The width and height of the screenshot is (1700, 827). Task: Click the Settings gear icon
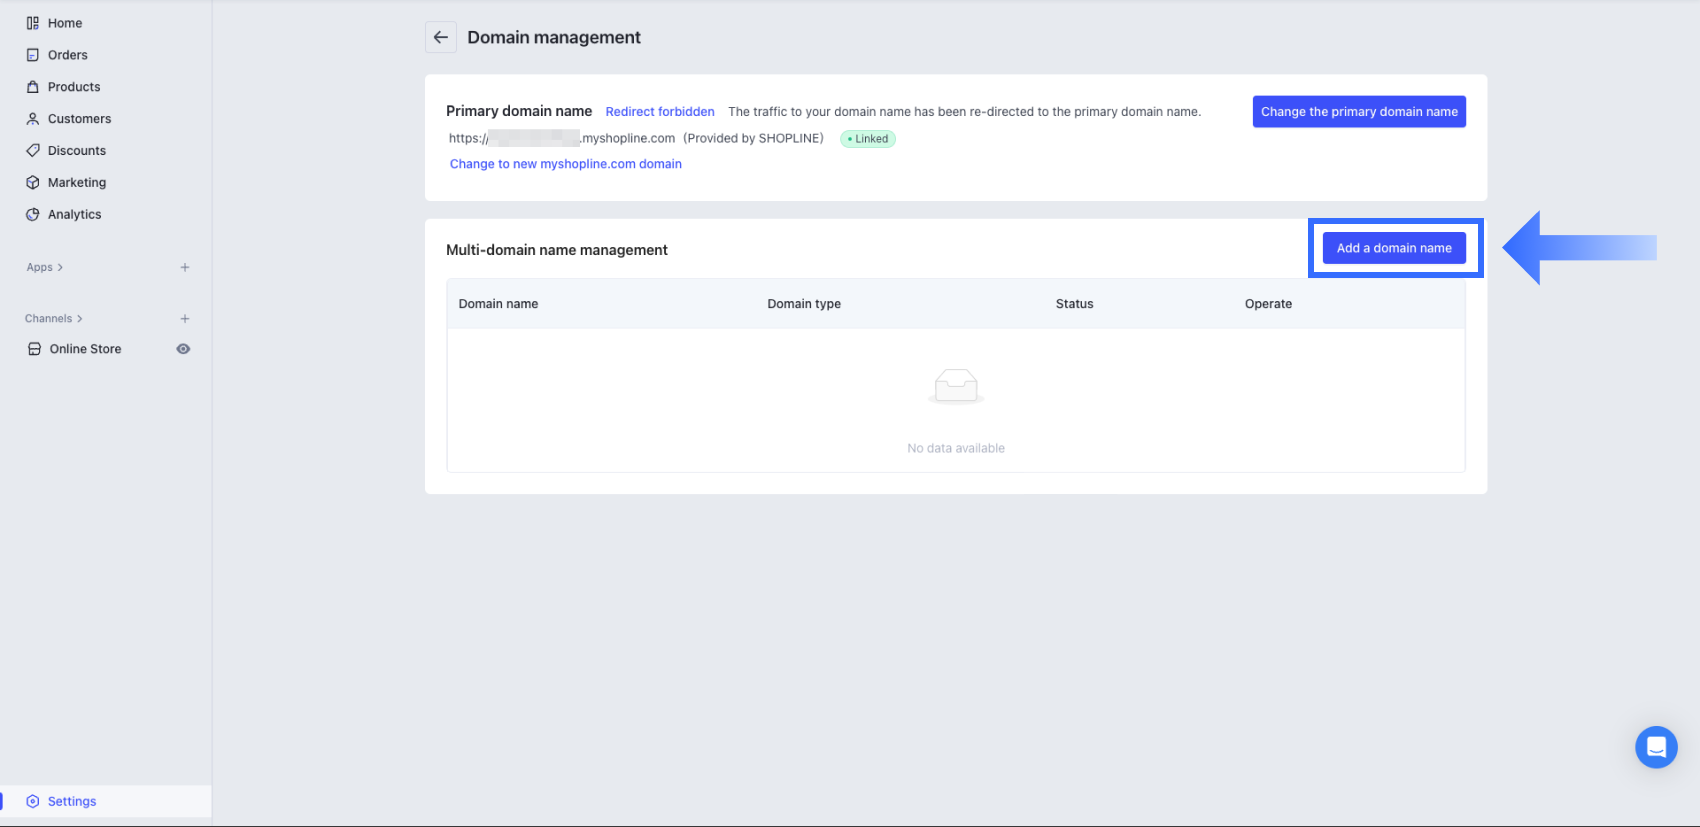(33, 801)
